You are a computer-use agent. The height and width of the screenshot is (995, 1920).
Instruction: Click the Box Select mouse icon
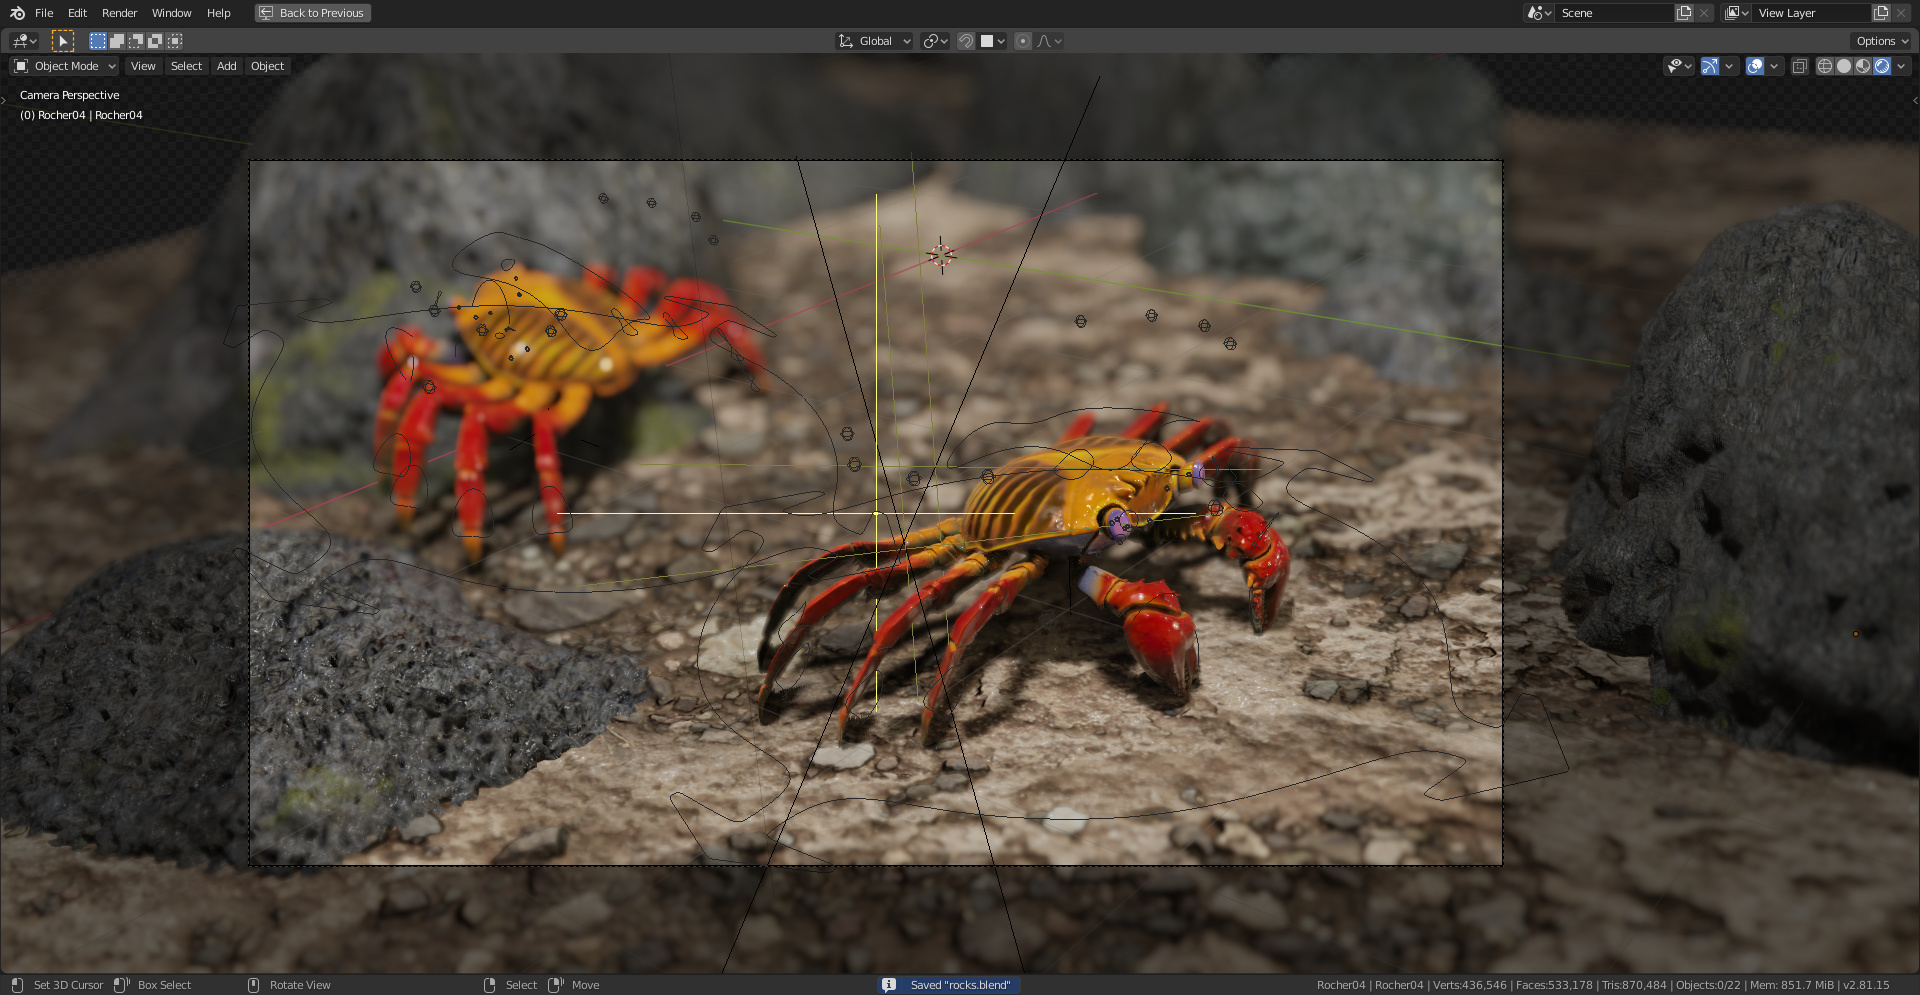[121, 985]
